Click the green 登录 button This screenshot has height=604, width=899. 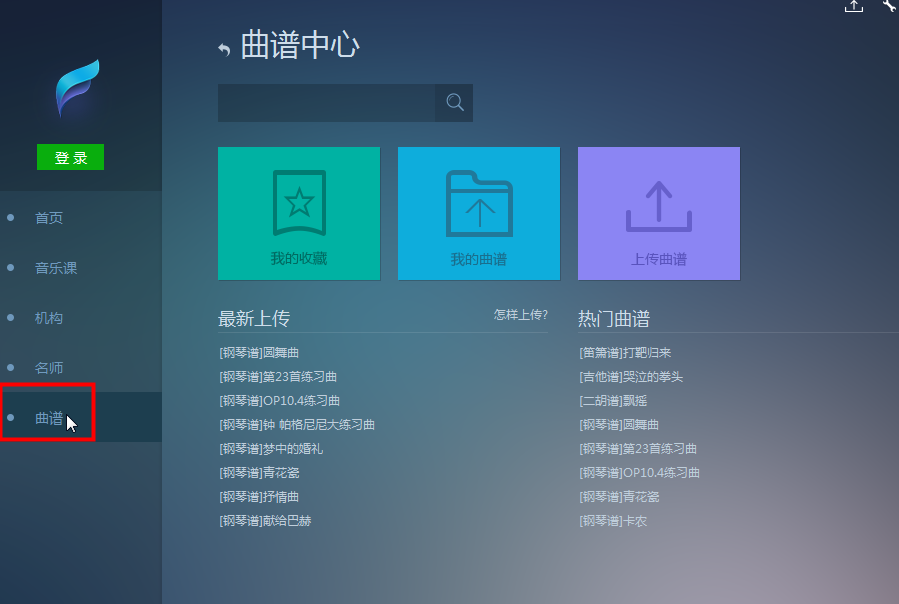click(71, 157)
